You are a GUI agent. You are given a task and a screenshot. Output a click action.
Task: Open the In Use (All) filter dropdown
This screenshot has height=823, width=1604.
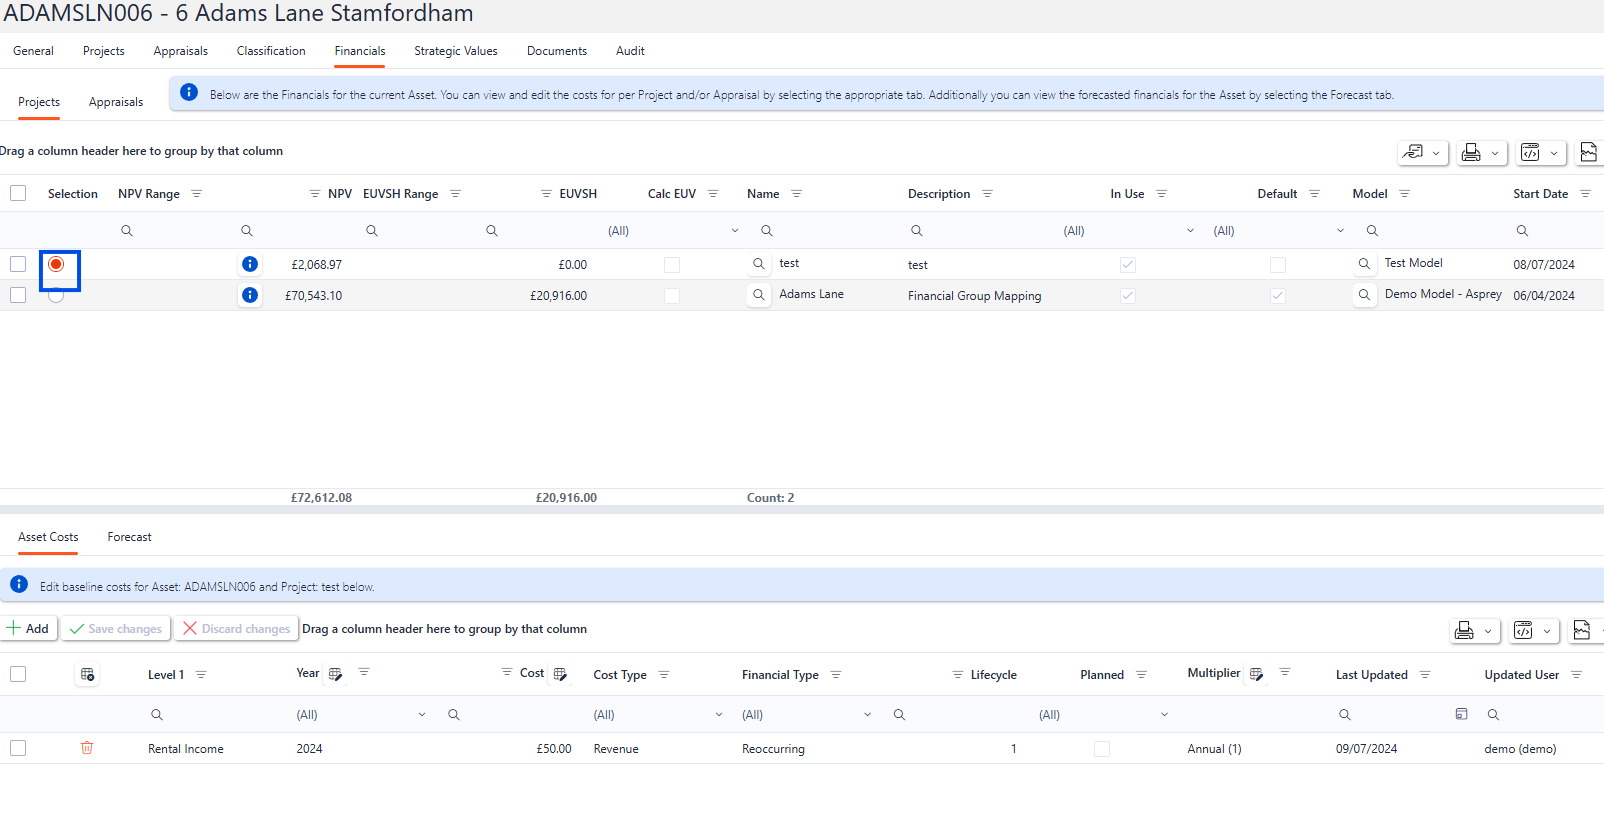point(1190,231)
